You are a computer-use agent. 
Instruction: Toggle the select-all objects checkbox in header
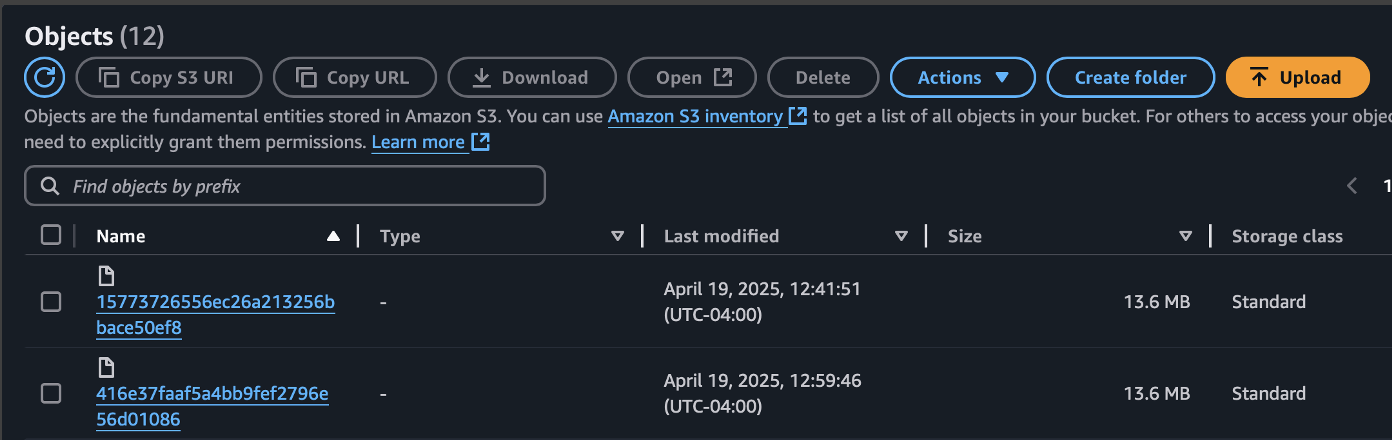coord(51,235)
